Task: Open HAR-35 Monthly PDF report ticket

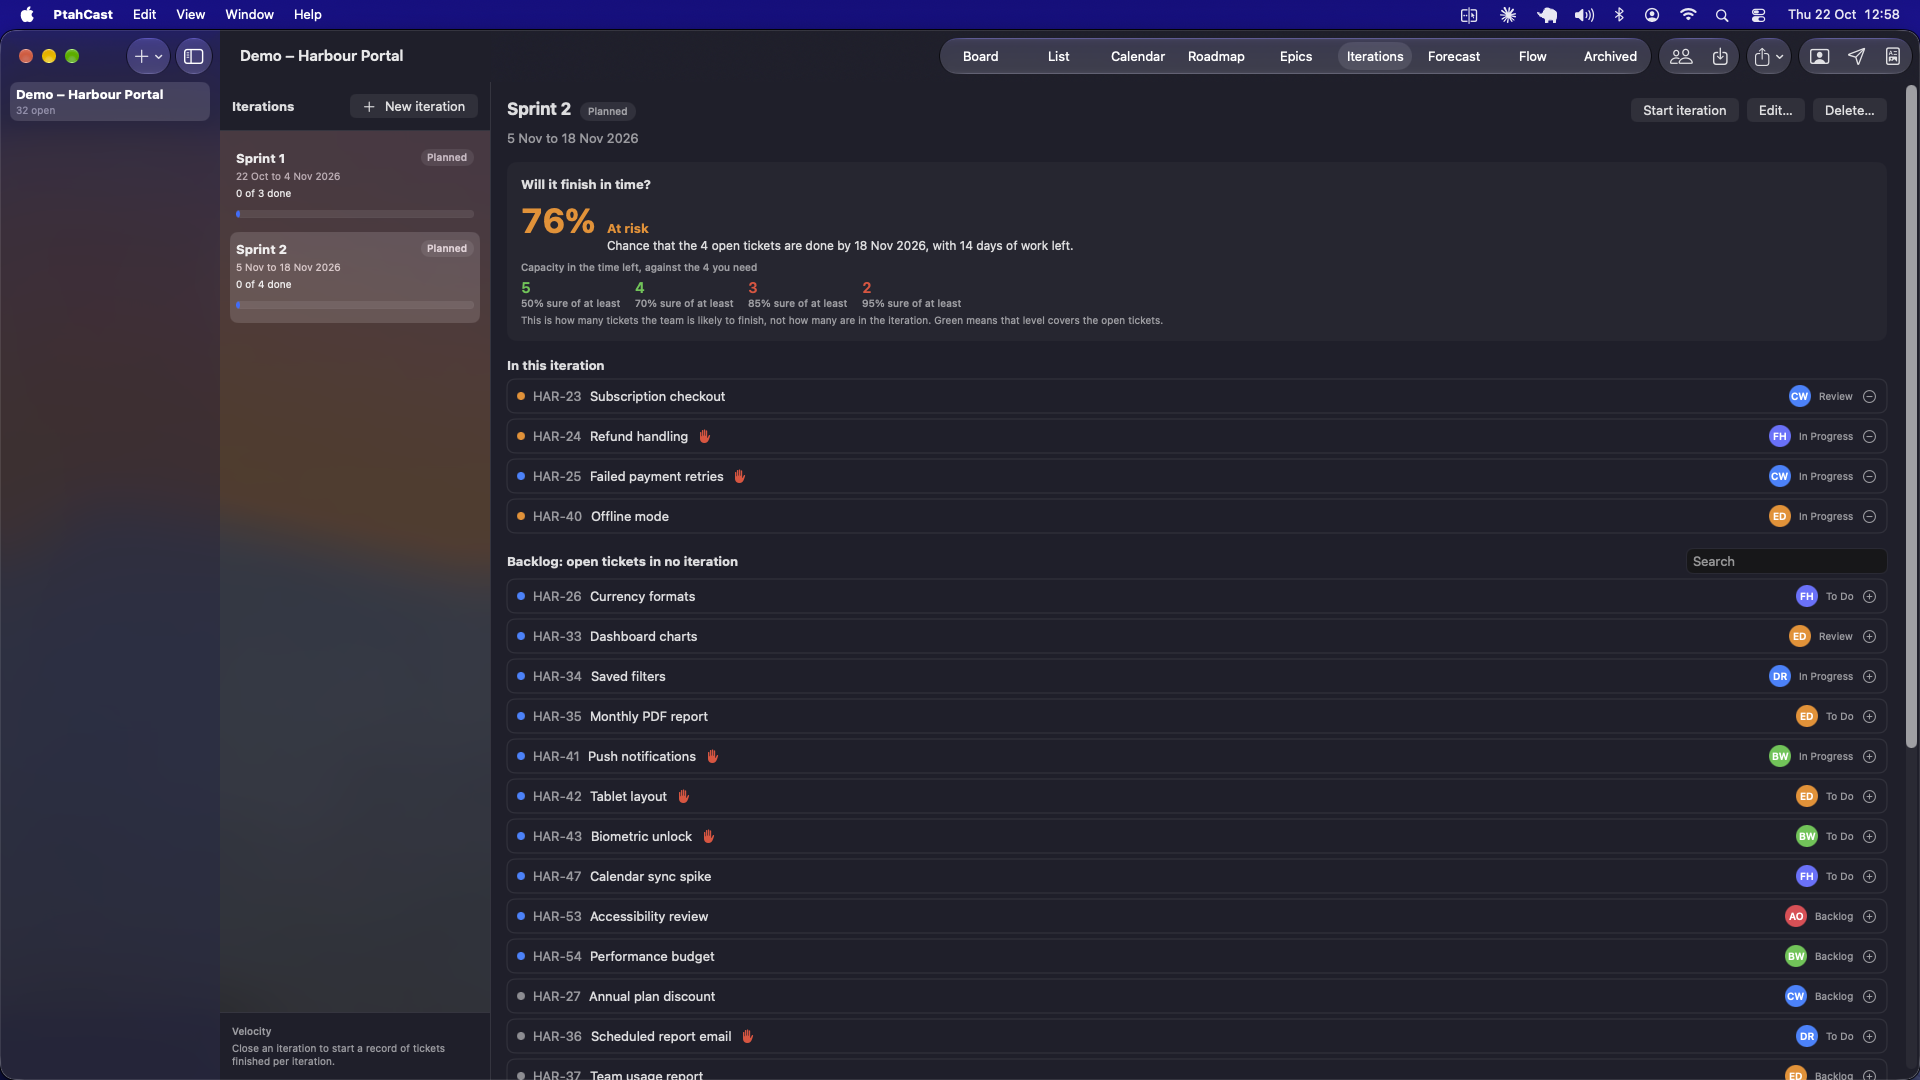Action: click(1197, 717)
